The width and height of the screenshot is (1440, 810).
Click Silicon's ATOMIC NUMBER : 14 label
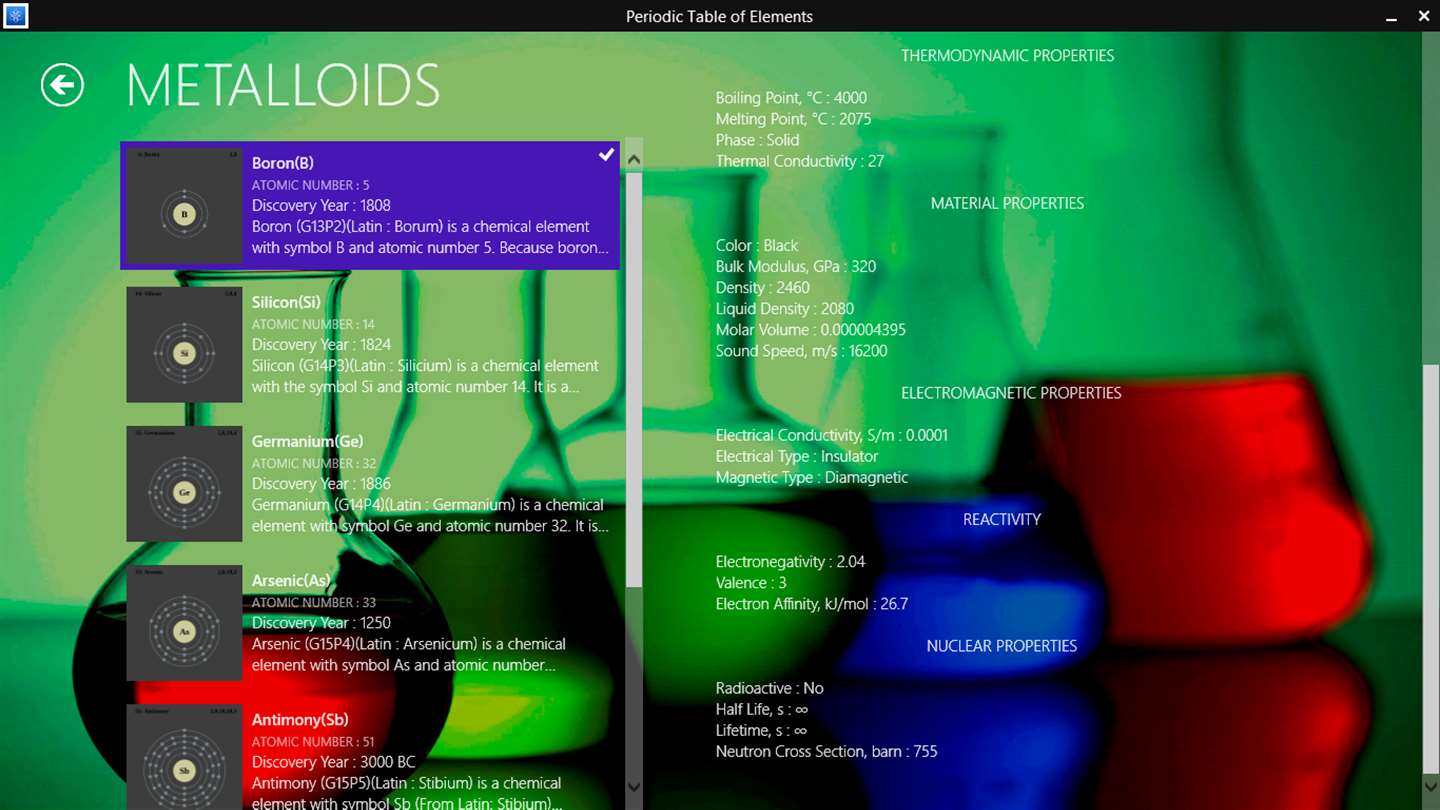pos(314,324)
